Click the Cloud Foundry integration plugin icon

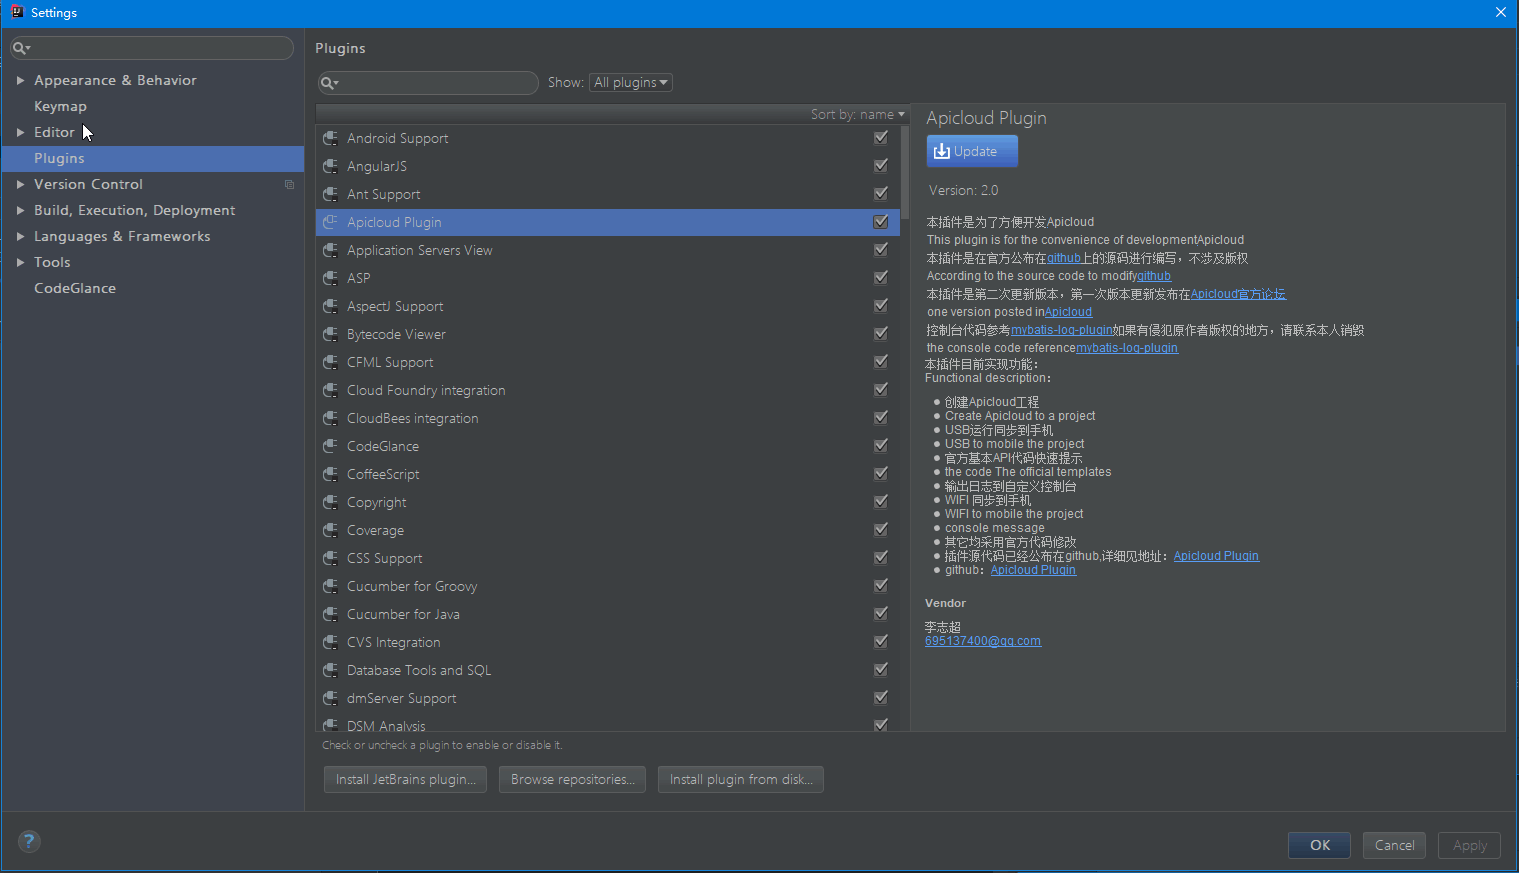coord(330,390)
